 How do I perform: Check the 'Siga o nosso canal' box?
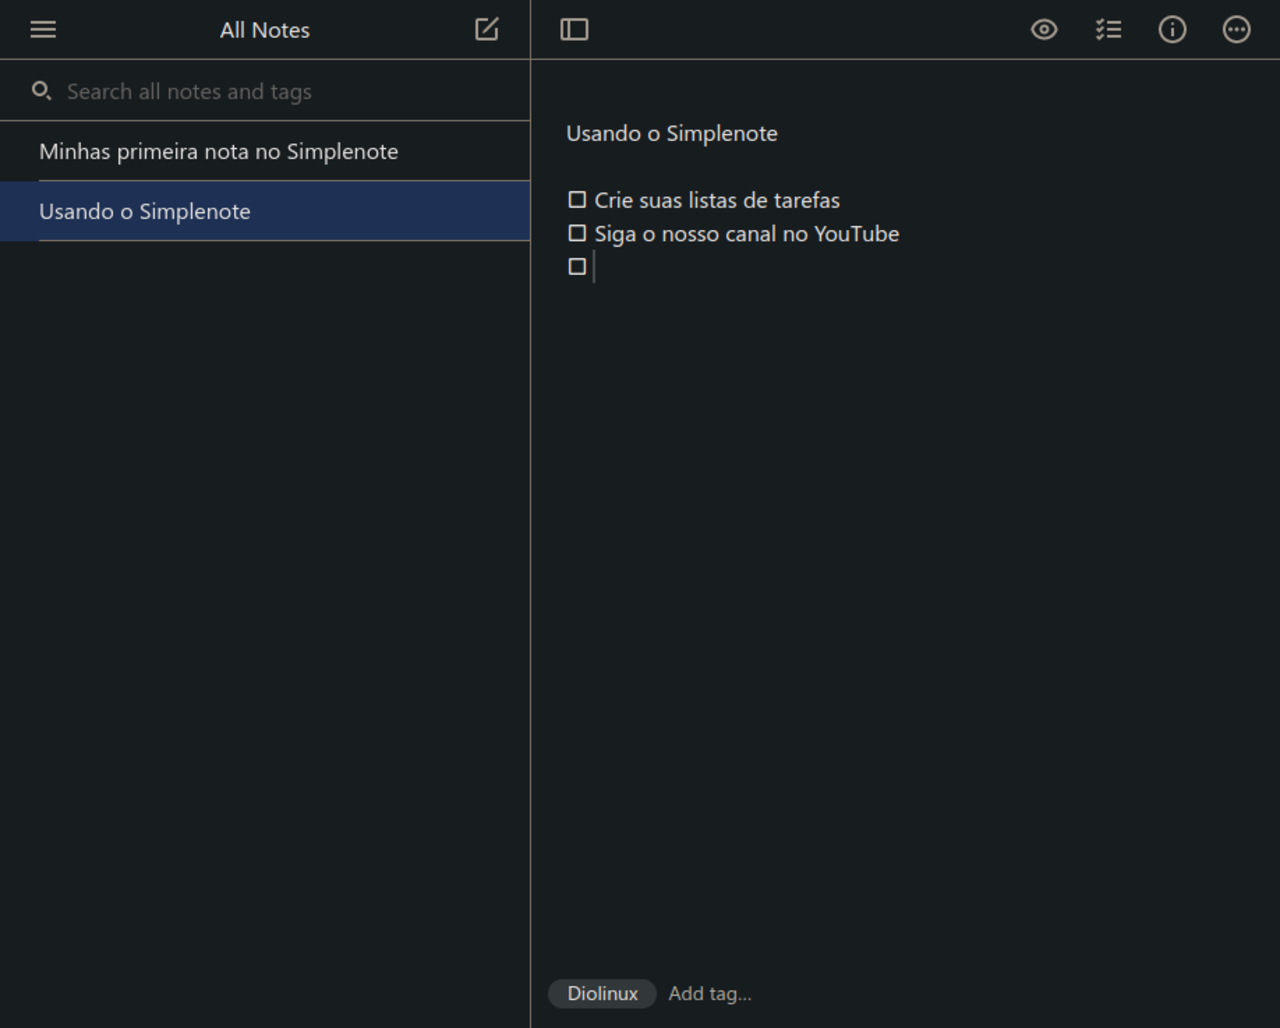[577, 233]
